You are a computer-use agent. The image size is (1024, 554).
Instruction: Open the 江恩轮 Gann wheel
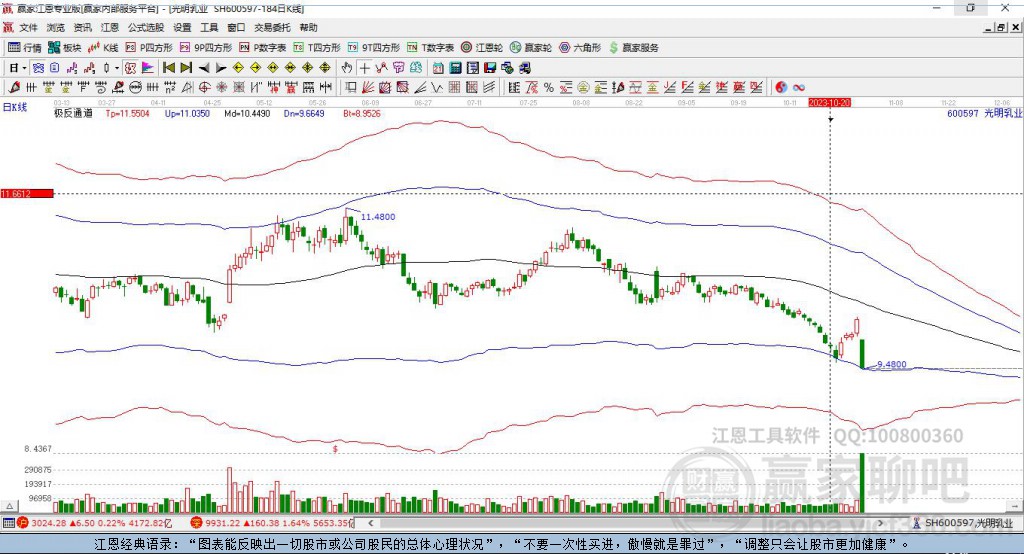[x=482, y=48]
